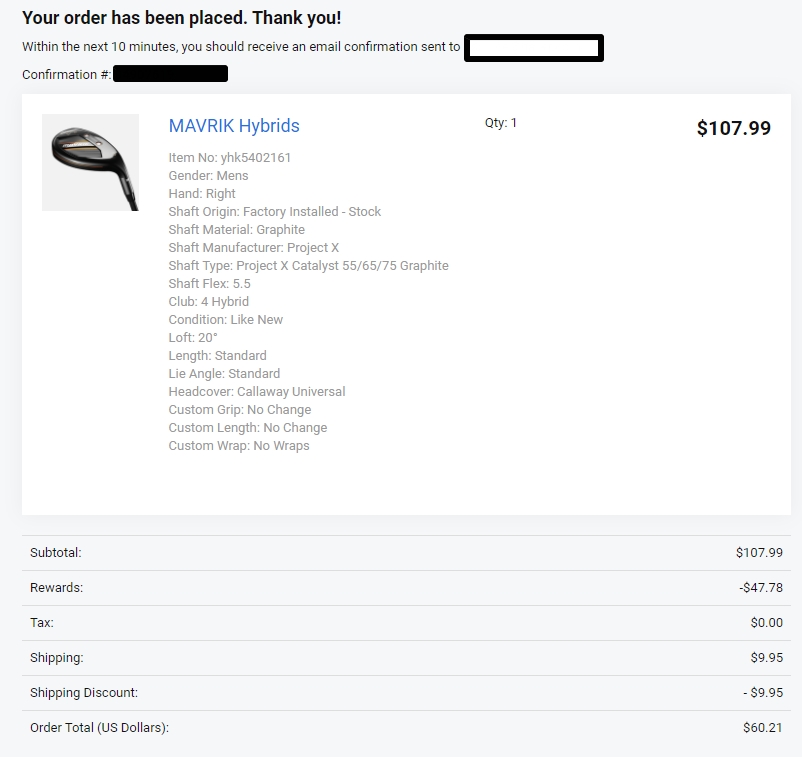The height and width of the screenshot is (757, 802).
Task: Click the Rewards amount -$47.78
Action: [x=760, y=588]
